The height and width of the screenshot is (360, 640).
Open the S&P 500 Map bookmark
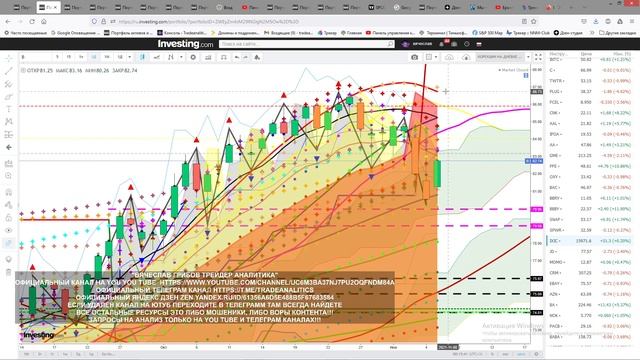point(487,33)
